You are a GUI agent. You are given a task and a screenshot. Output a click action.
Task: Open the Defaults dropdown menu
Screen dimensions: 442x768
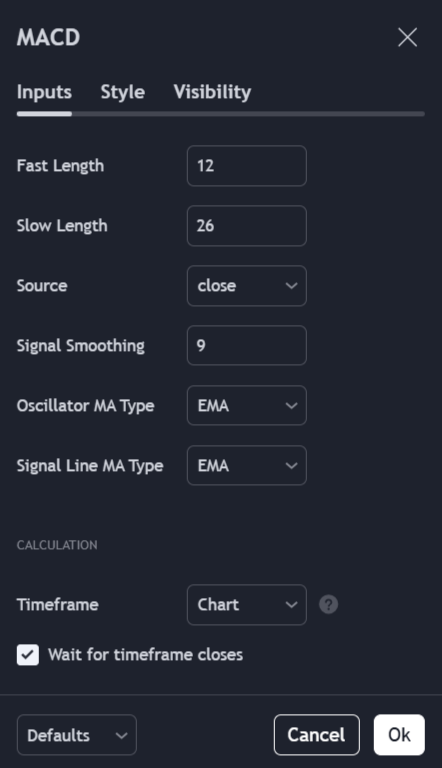tap(77, 735)
